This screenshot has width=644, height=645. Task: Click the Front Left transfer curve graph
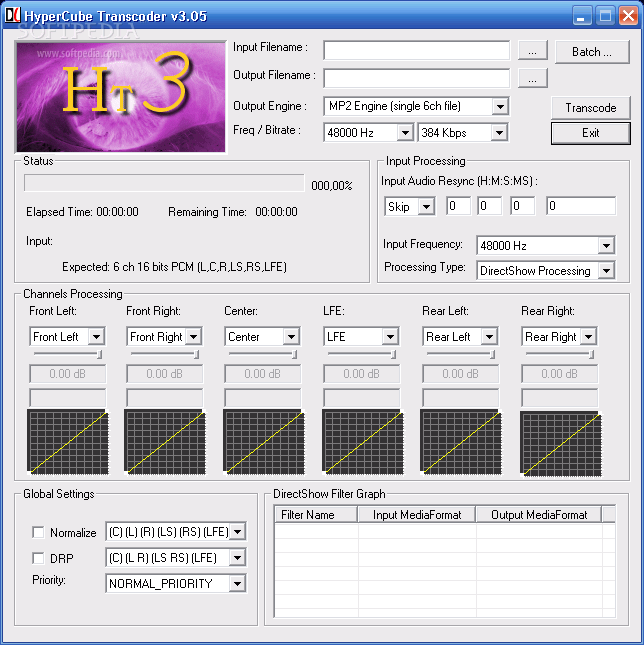68,442
